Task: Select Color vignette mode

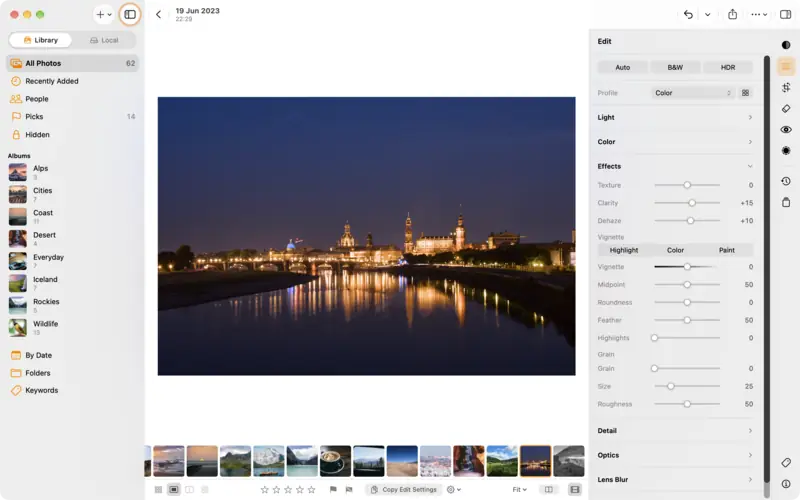Action: 675,250
